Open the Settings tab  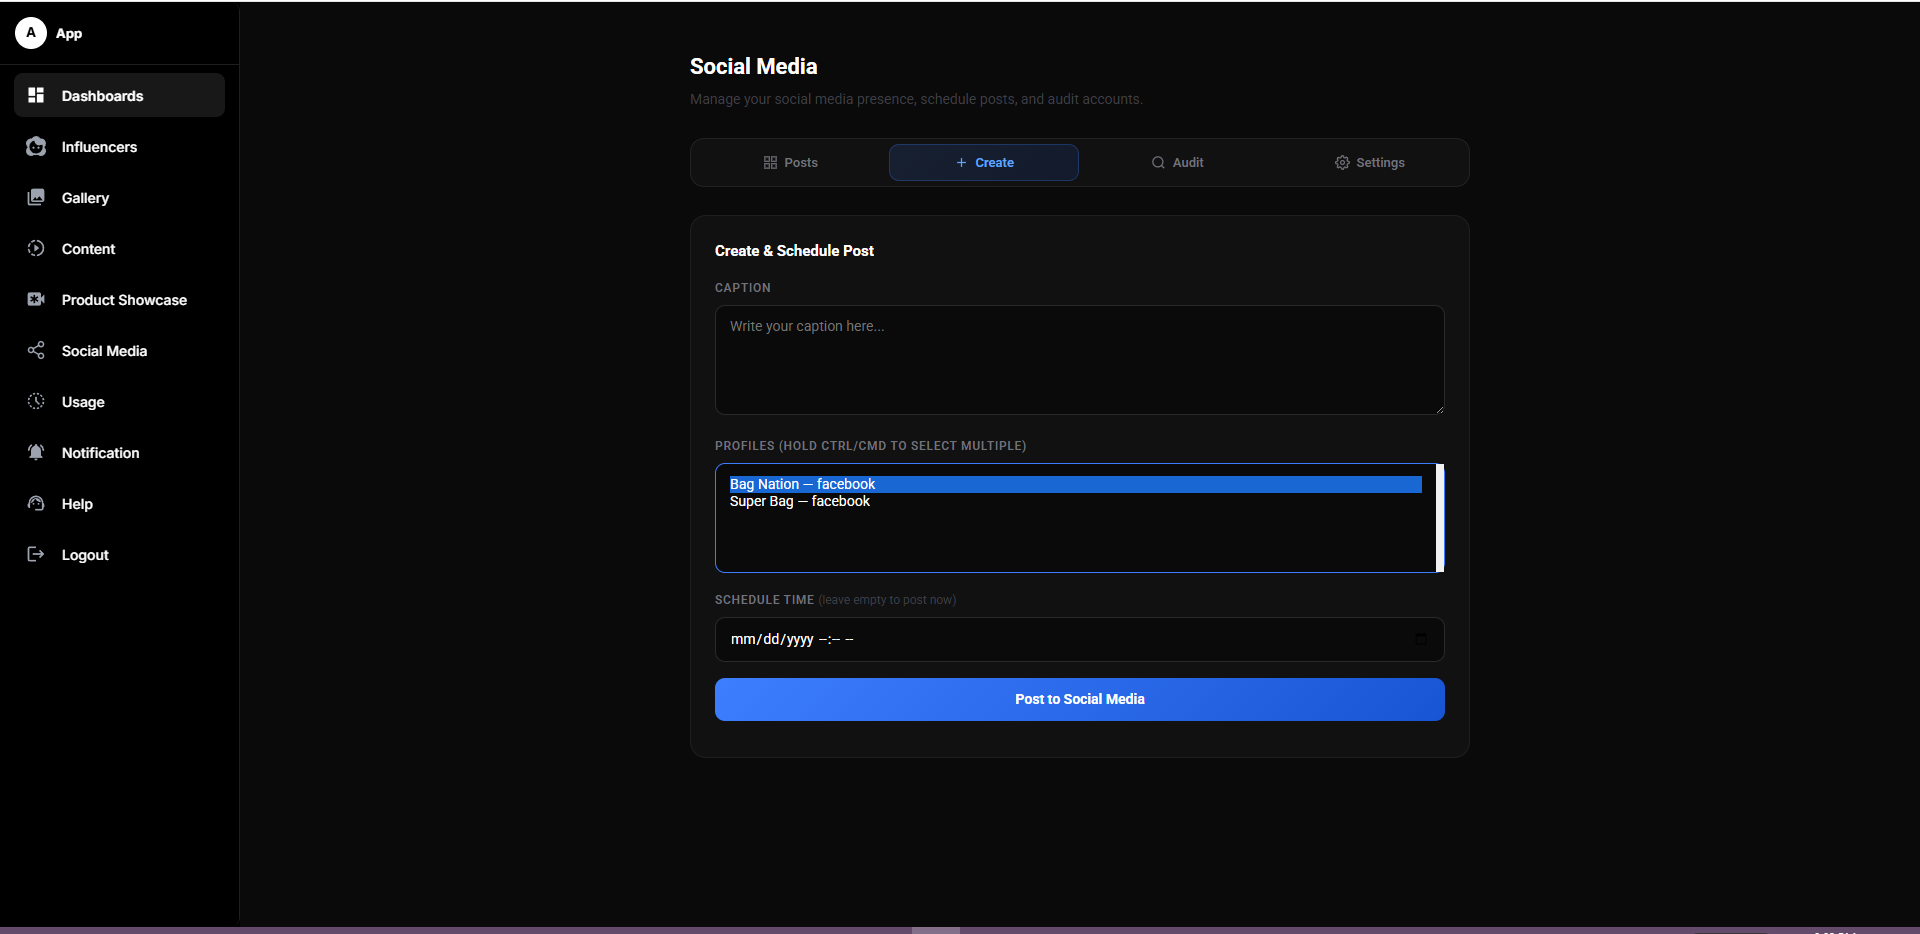[1370, 162]
